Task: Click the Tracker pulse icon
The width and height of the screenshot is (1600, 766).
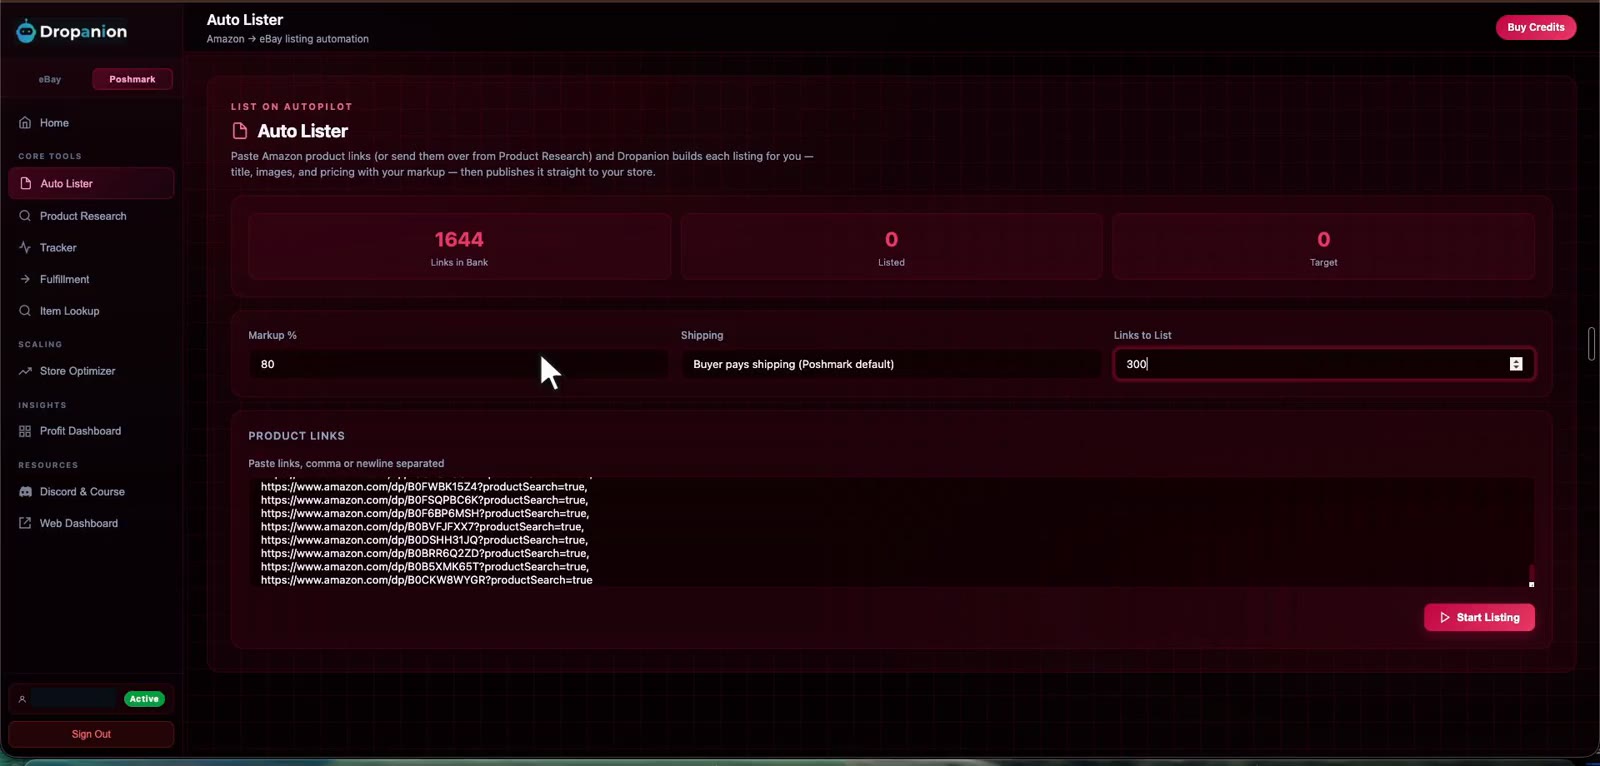Action: [25, 248]
